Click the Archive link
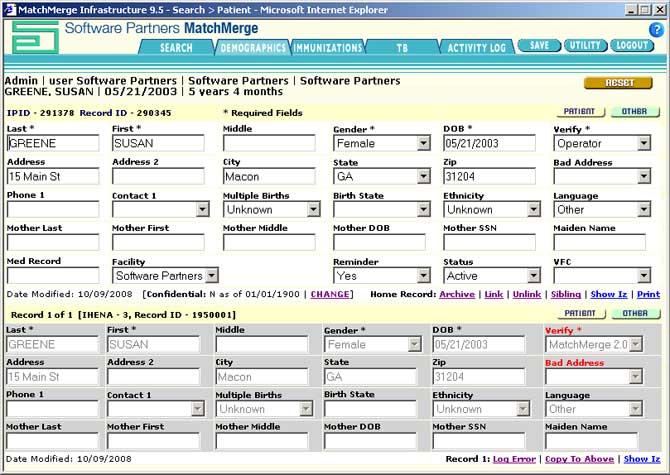Image resolution: width=670 pixels, height=475 pixels. pyautogui.click(x=457, y=294)
